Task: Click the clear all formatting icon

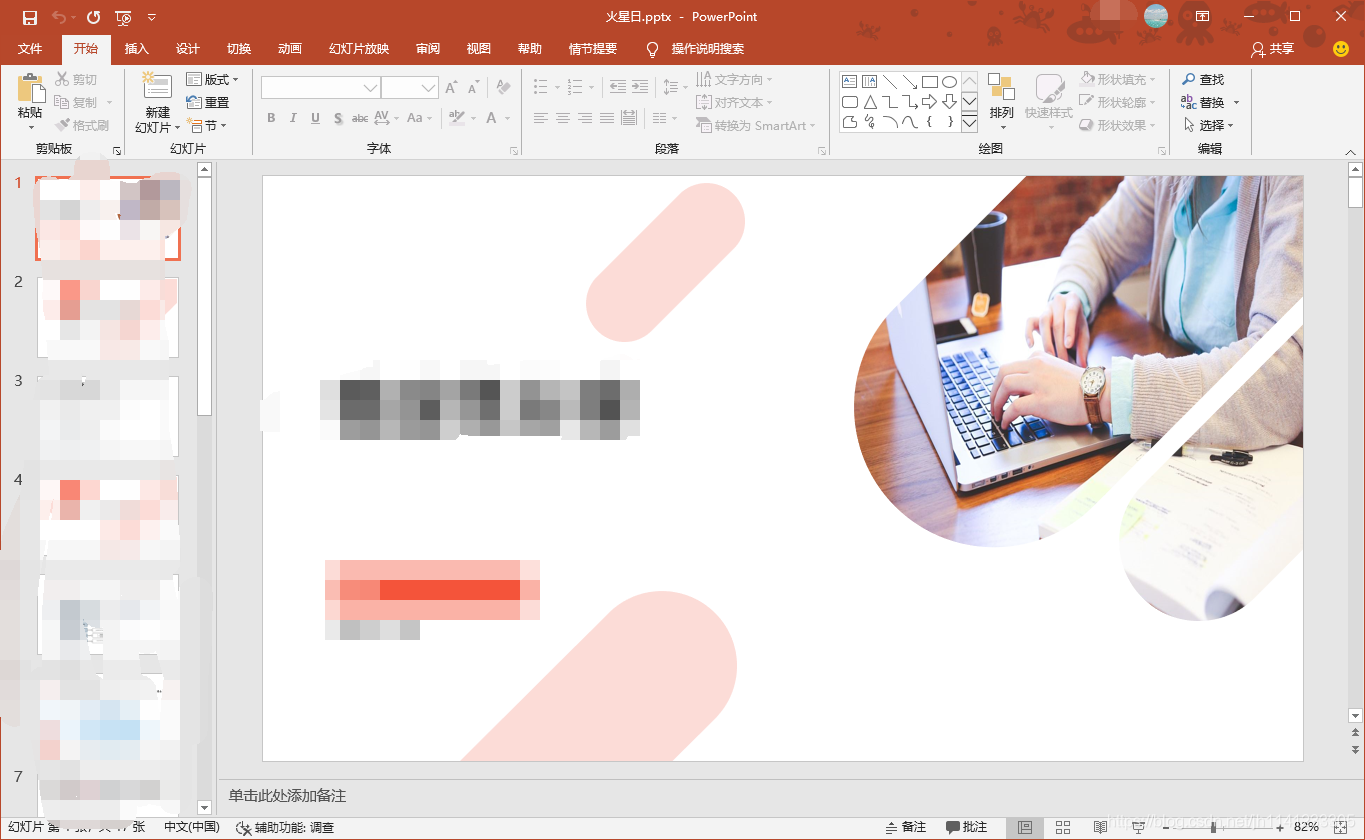Action: click(503, 88)
